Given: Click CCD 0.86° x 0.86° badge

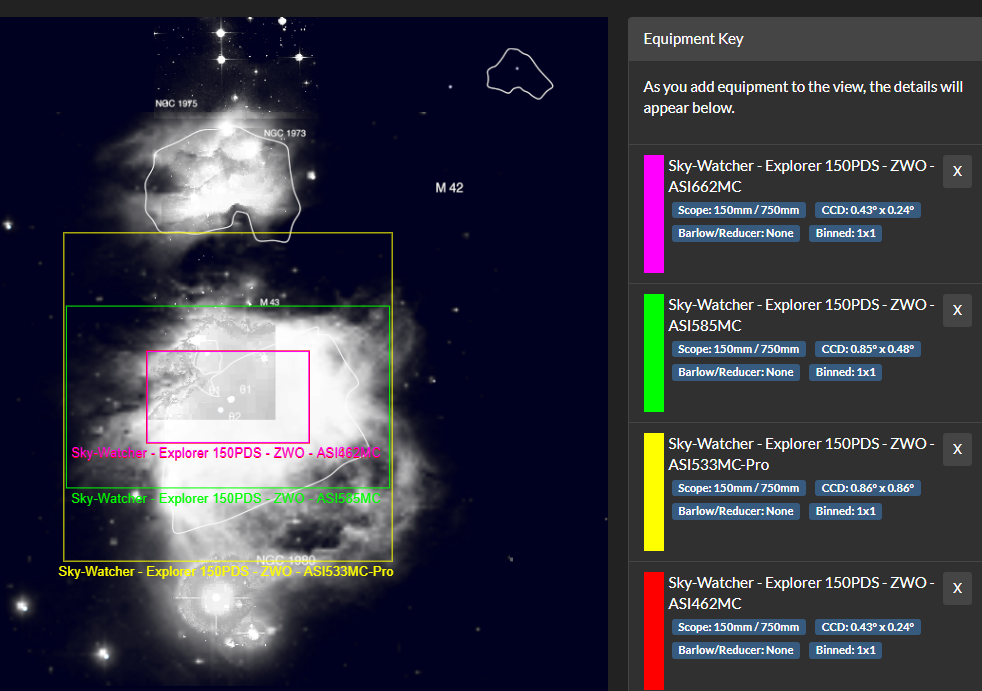Looking at the screenshot, I should pos(867,488).
